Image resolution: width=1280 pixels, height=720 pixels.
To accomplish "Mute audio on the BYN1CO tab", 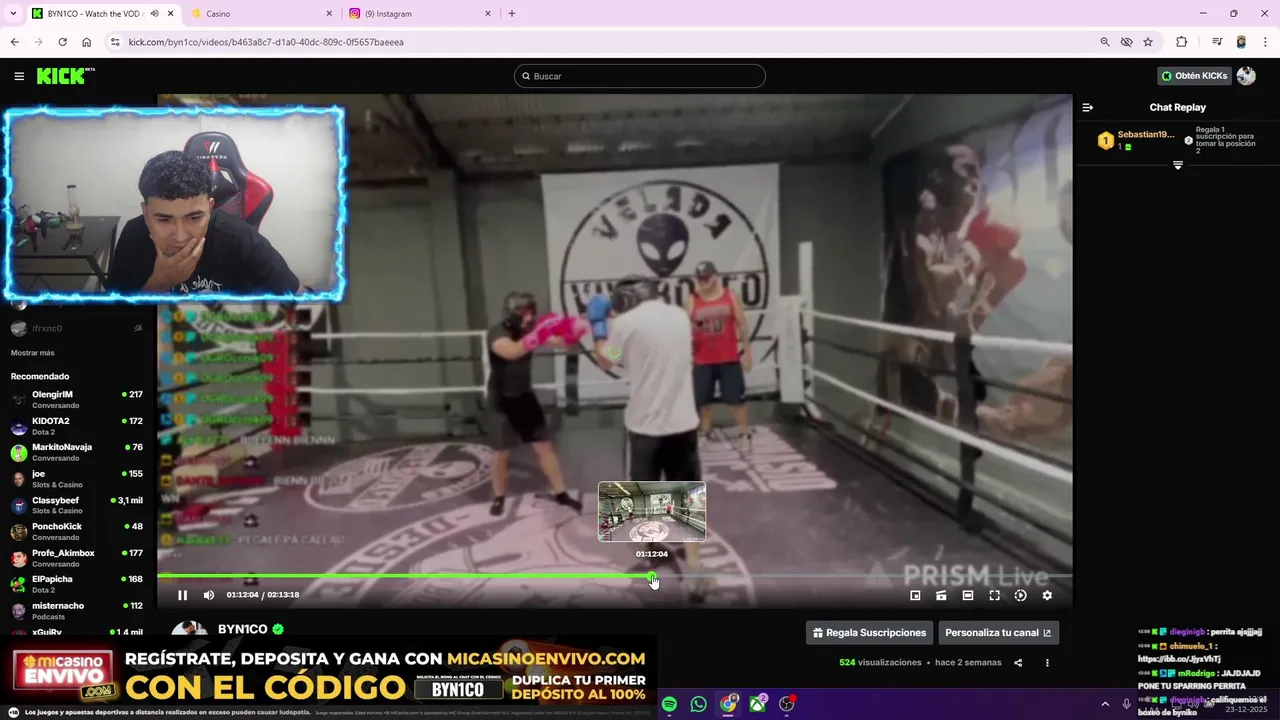I will click(x=154, y=14).
